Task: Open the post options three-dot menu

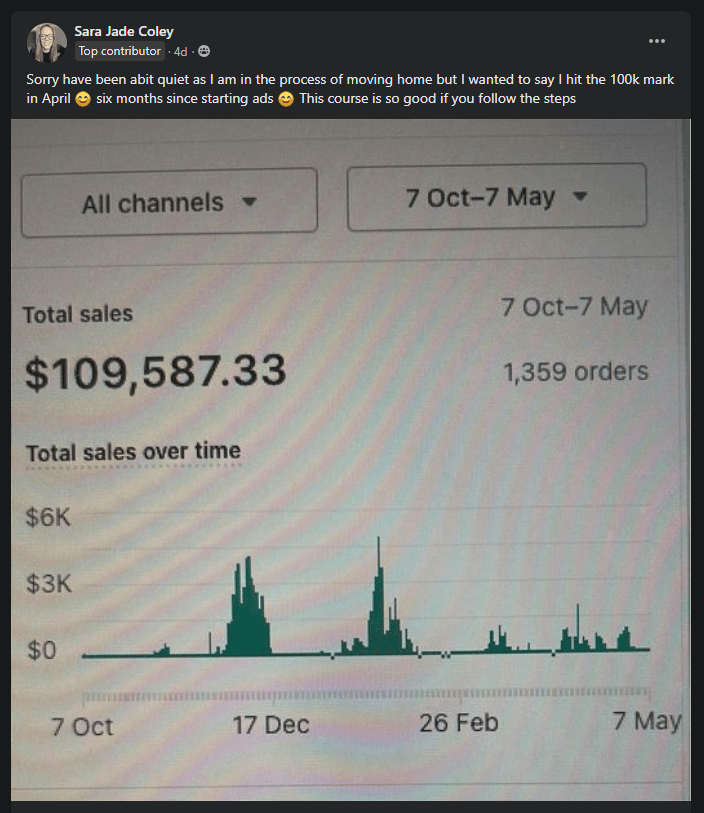Action: tap(657, 41)
